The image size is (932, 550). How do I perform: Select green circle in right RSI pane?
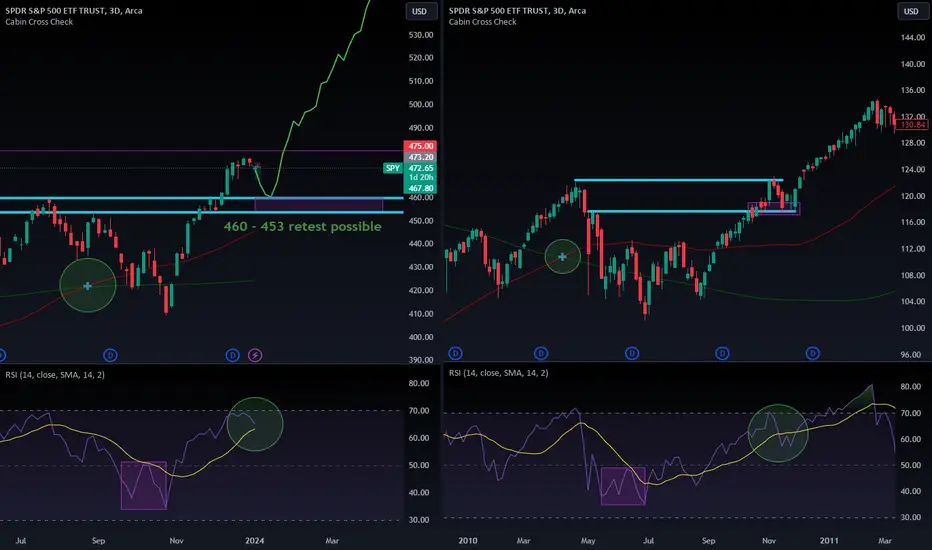[777, 433]
